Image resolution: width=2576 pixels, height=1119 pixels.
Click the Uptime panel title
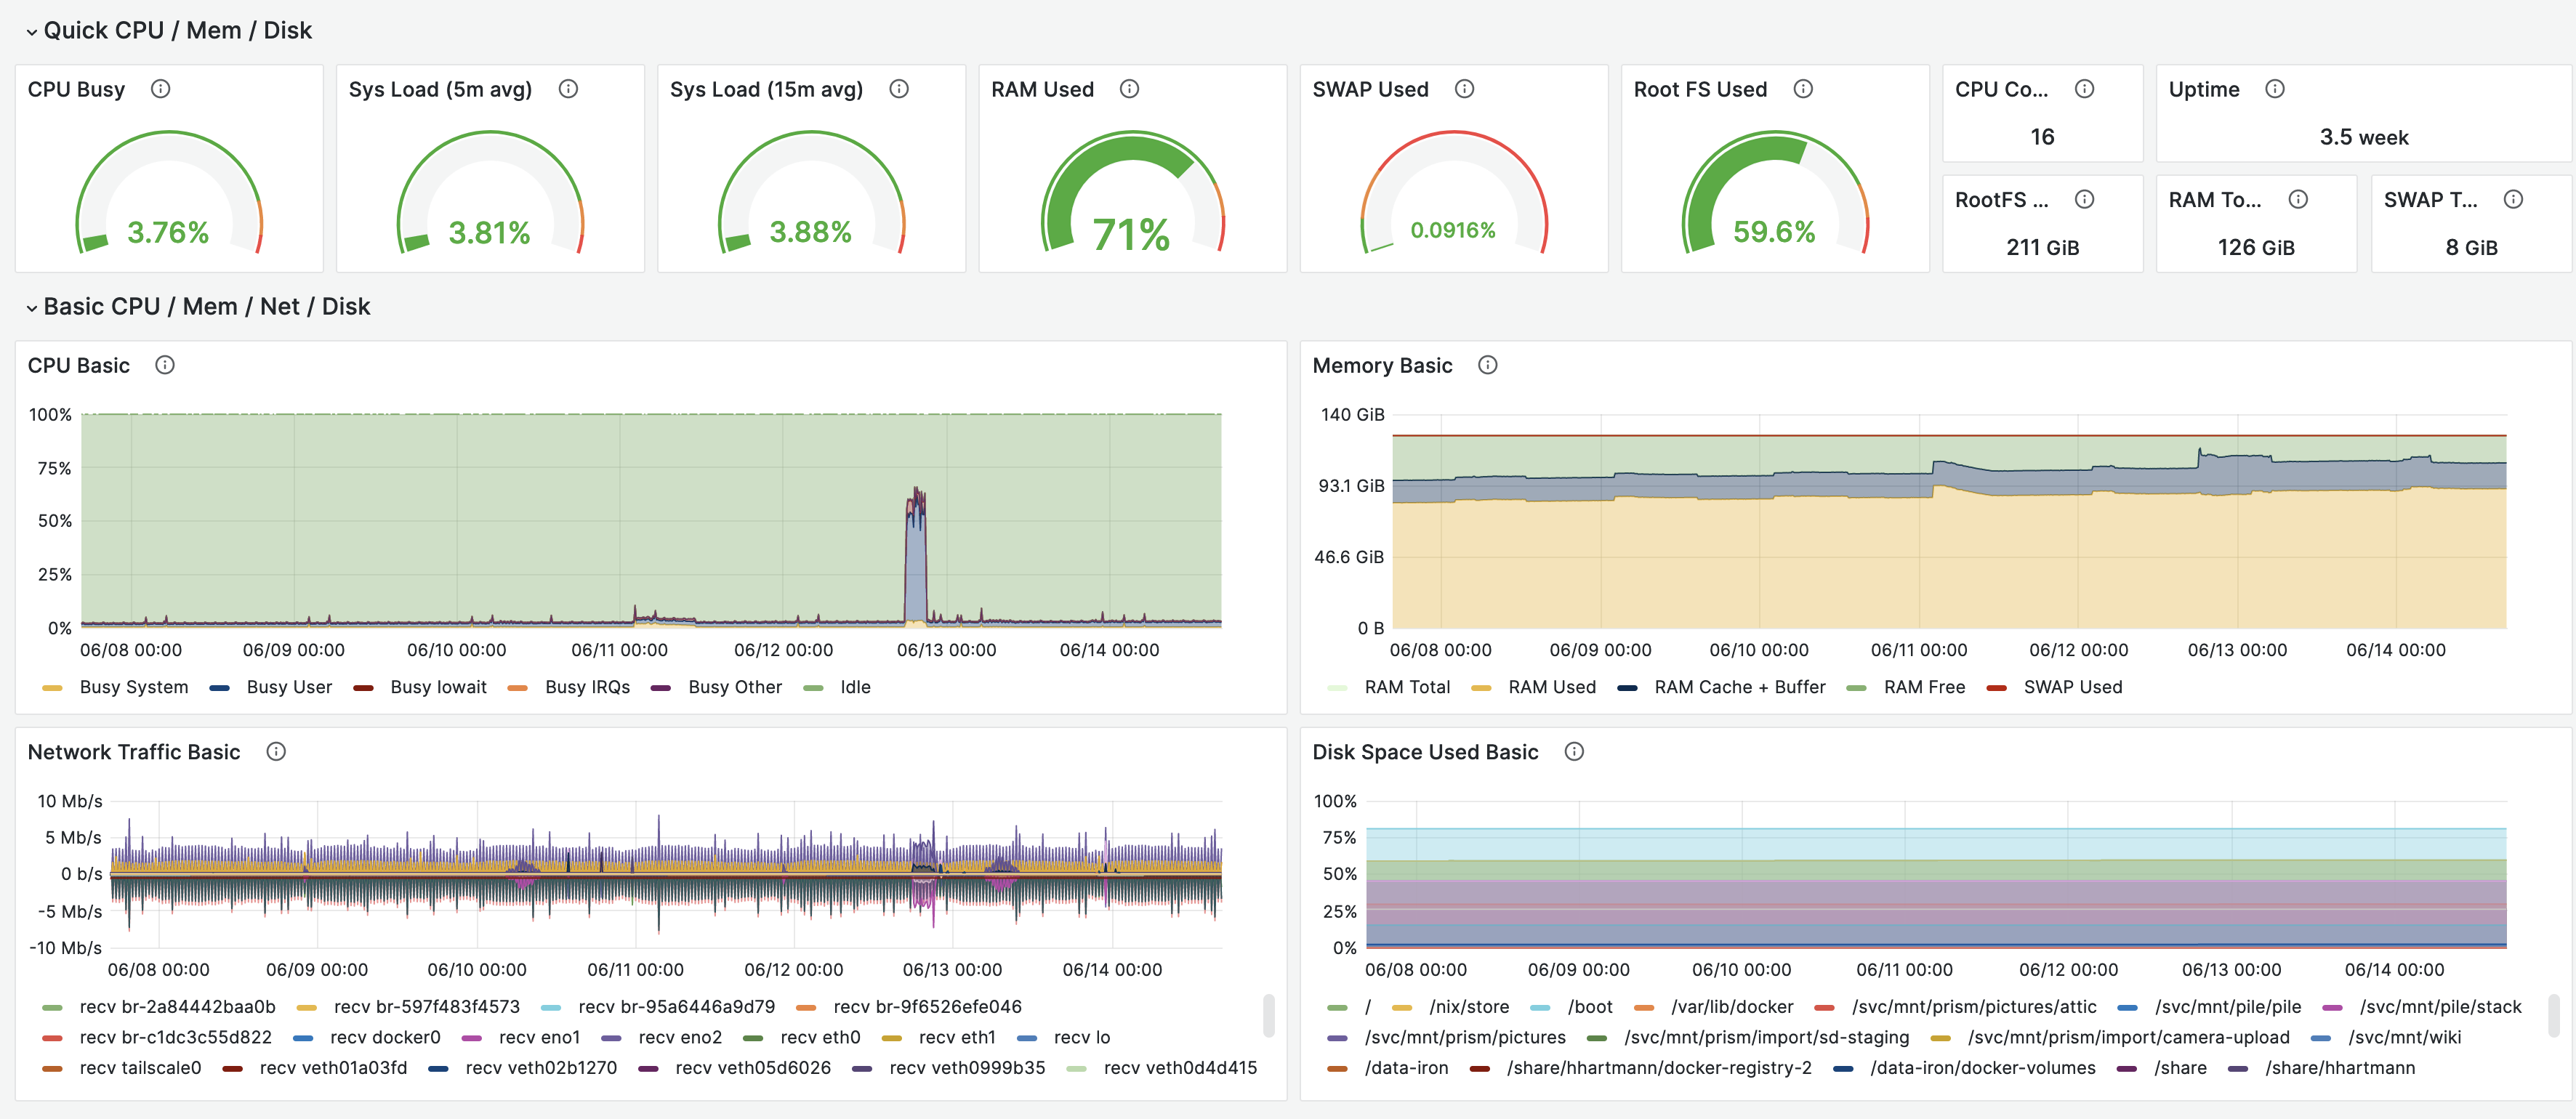pos(2204,89)
